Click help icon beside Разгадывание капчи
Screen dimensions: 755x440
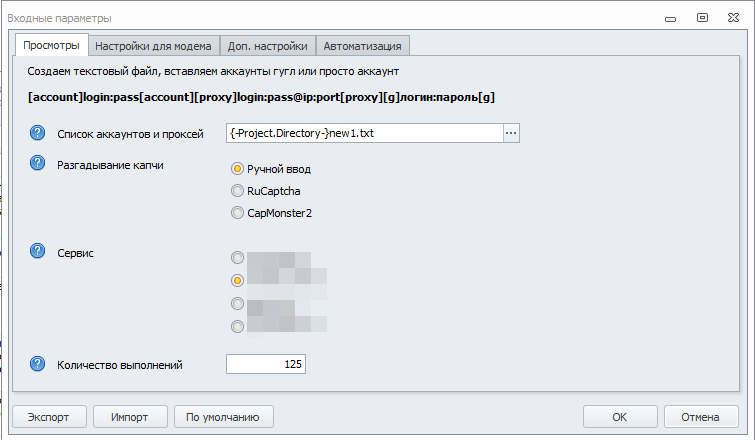(39, 165)
